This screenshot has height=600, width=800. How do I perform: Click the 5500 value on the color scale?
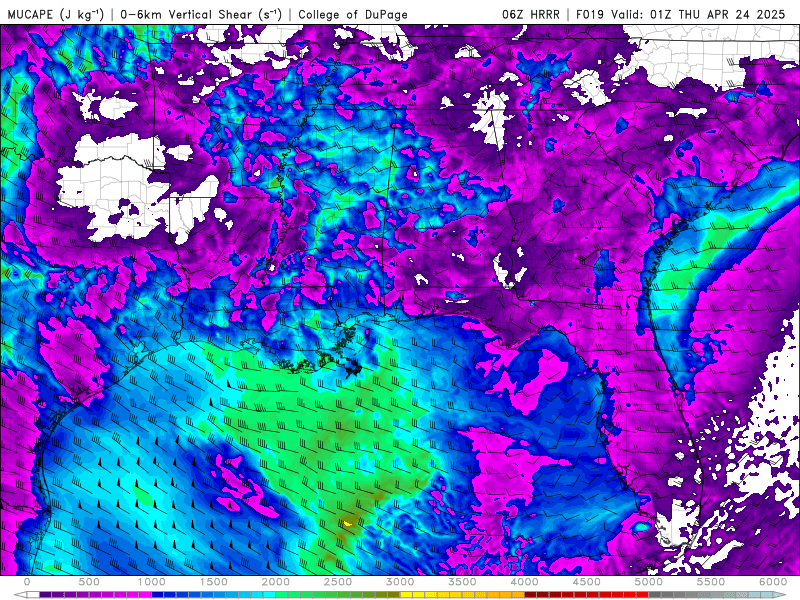(711, 582)
